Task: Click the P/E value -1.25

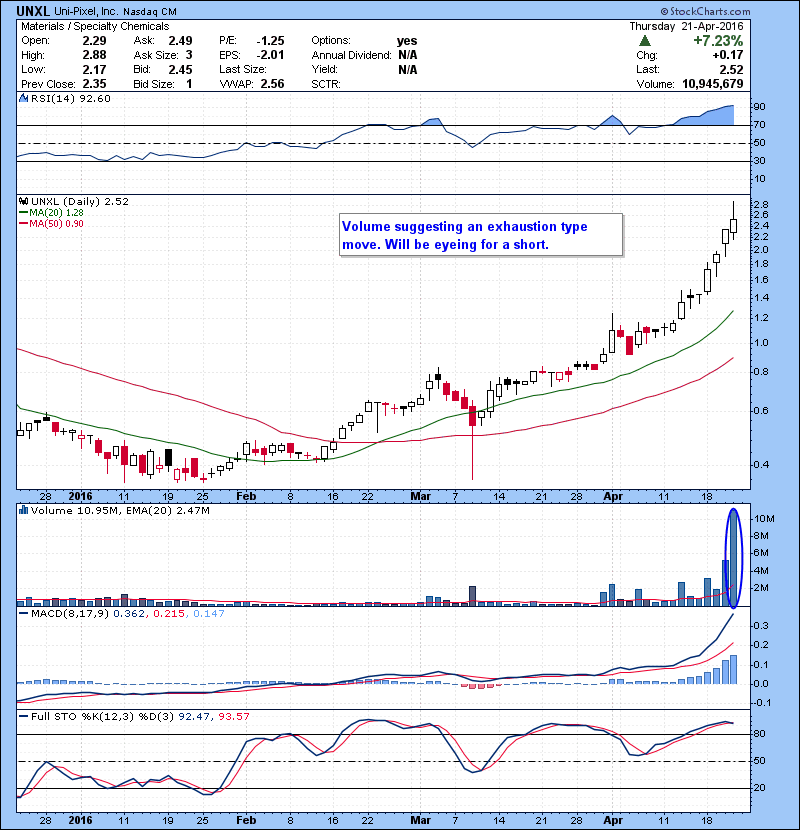Action: 270,41
